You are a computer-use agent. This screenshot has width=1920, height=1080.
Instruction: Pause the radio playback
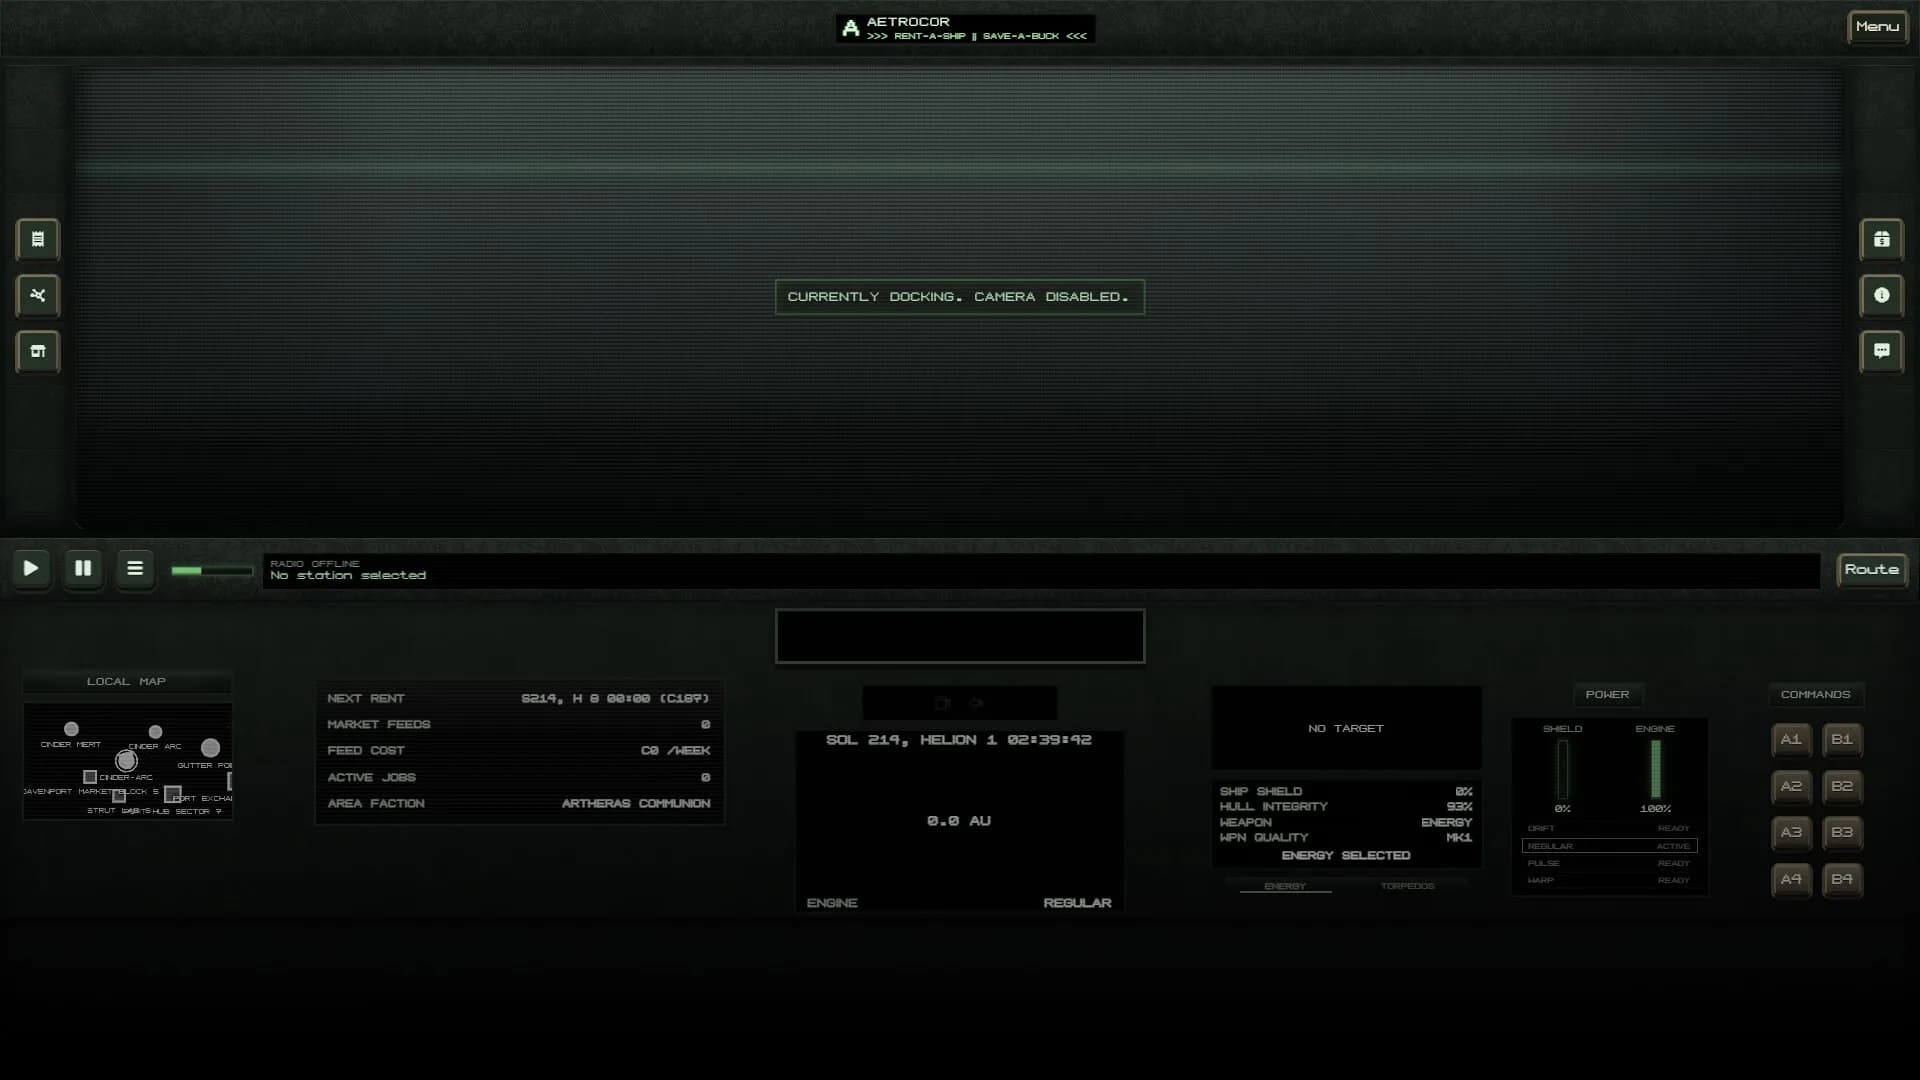click(x=83, y=569)
